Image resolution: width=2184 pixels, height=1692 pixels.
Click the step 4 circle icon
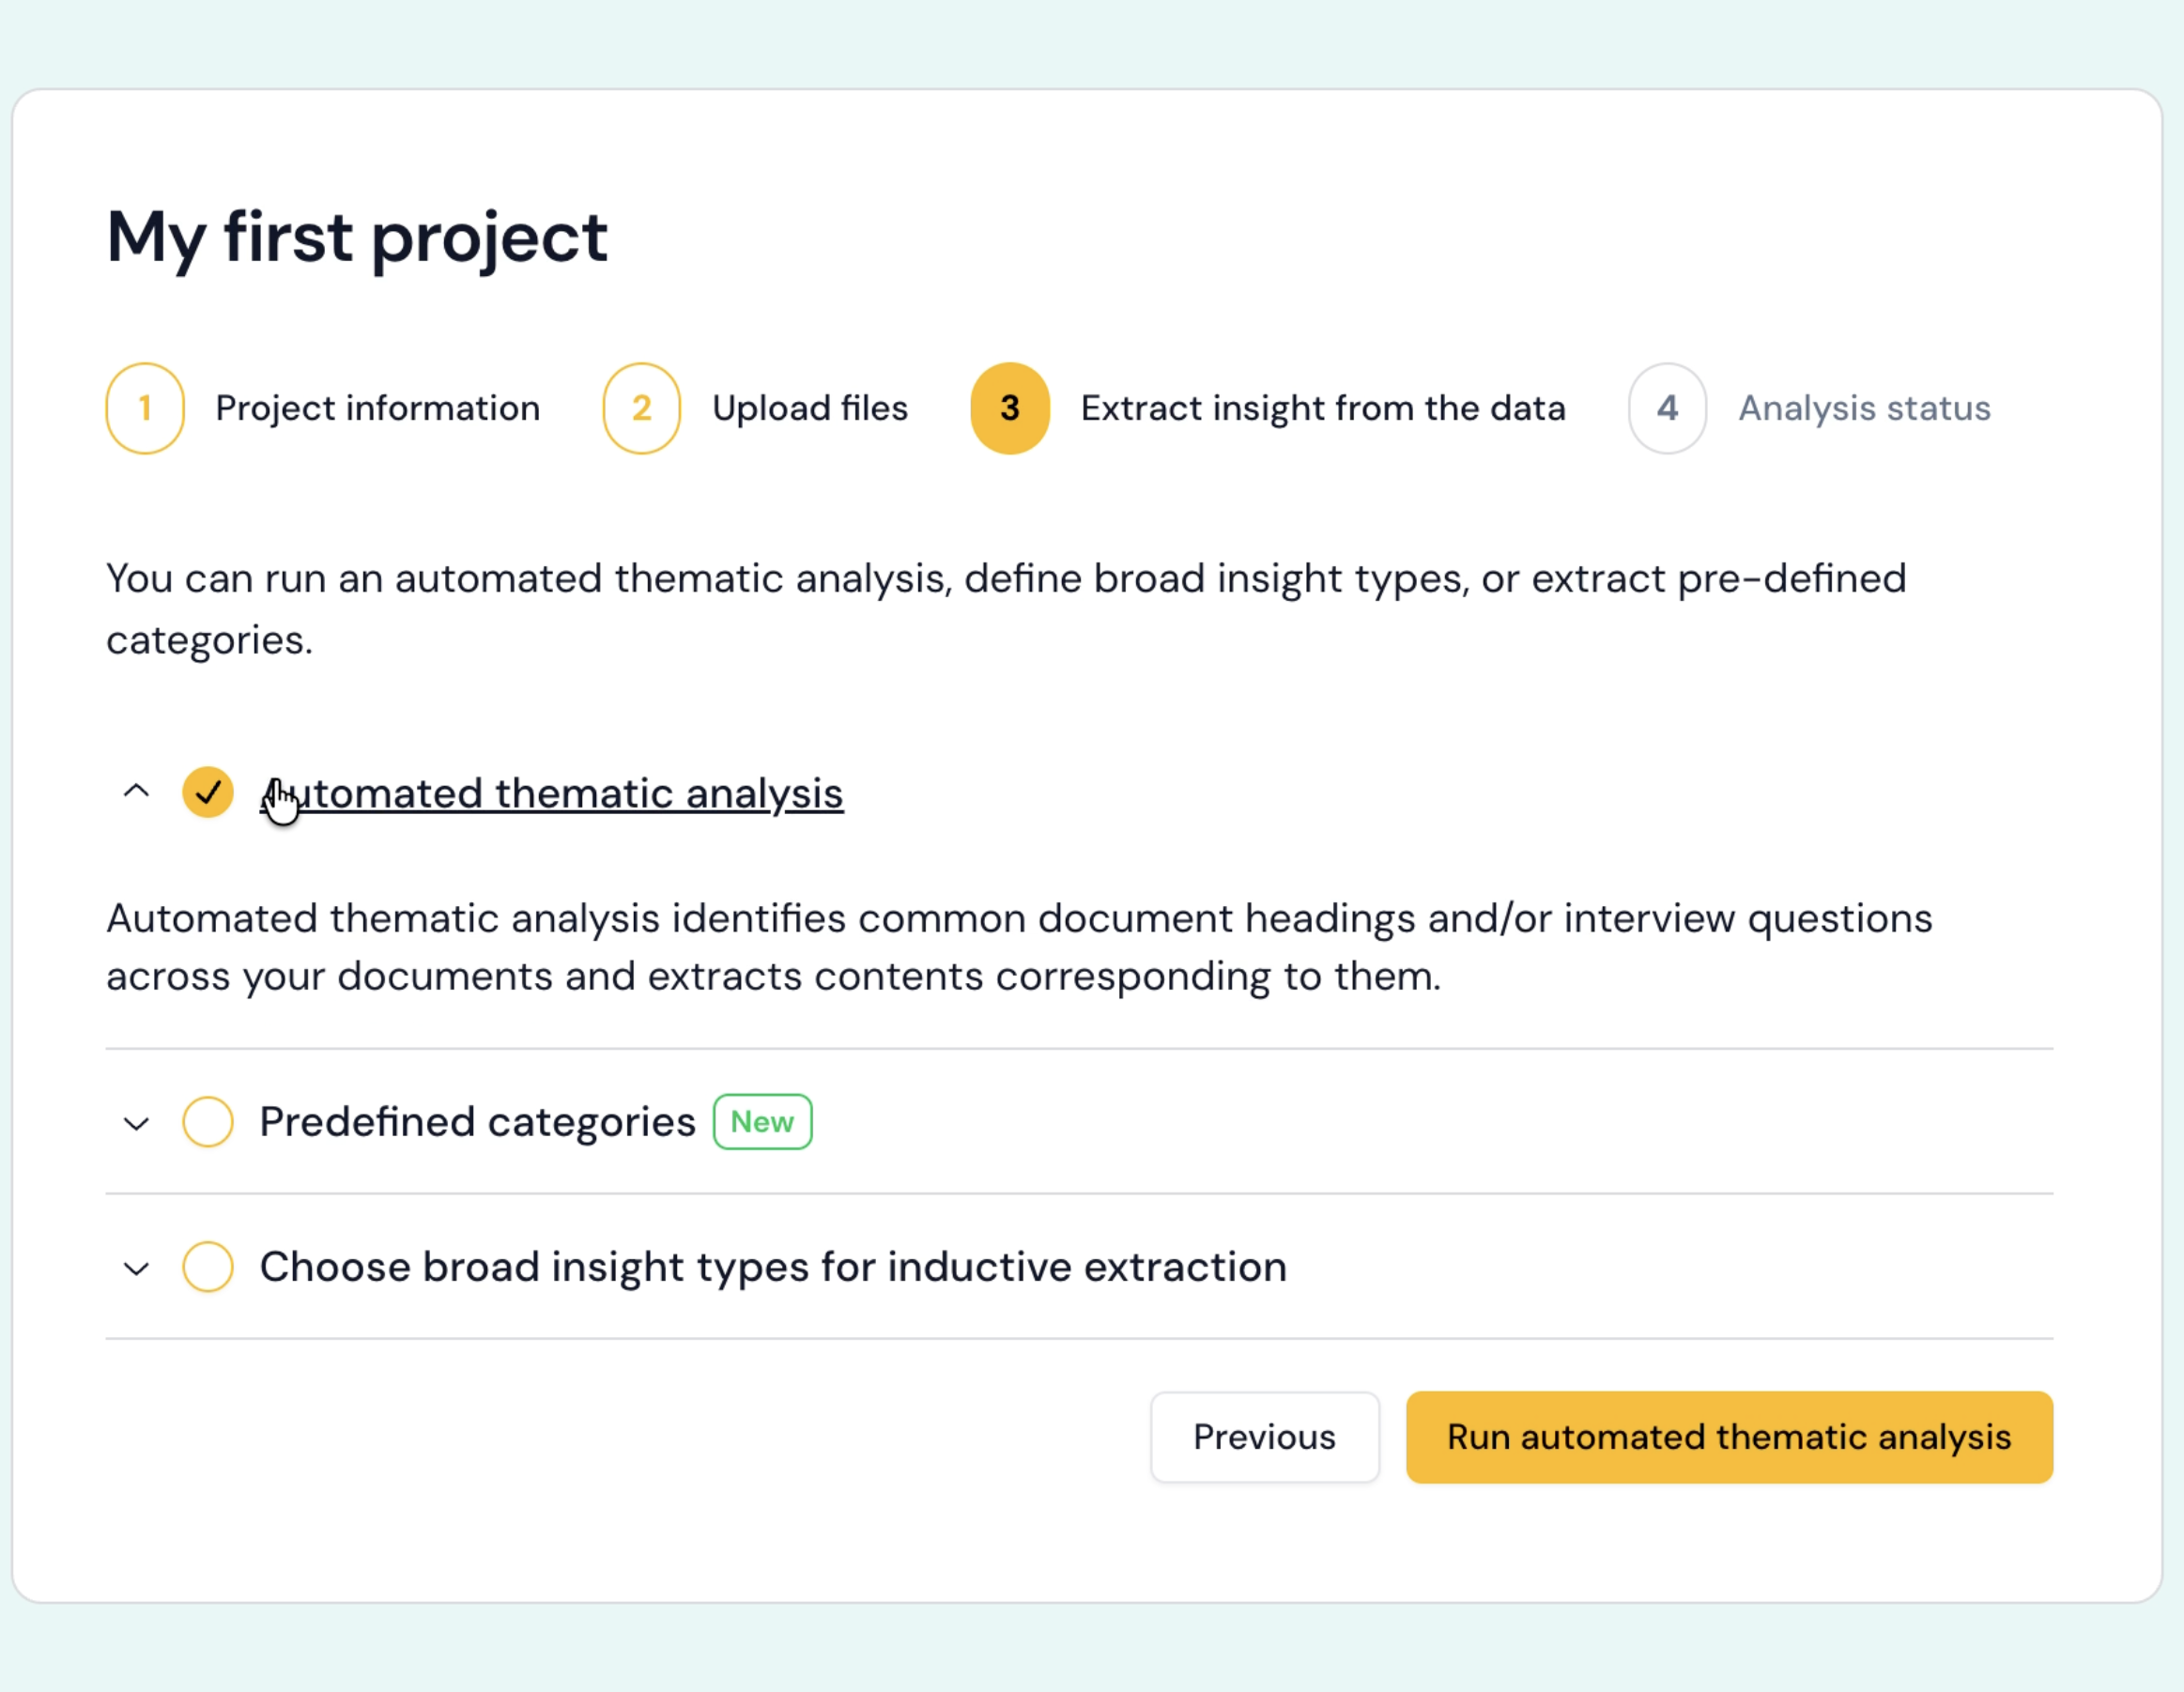coord(1666,408)
